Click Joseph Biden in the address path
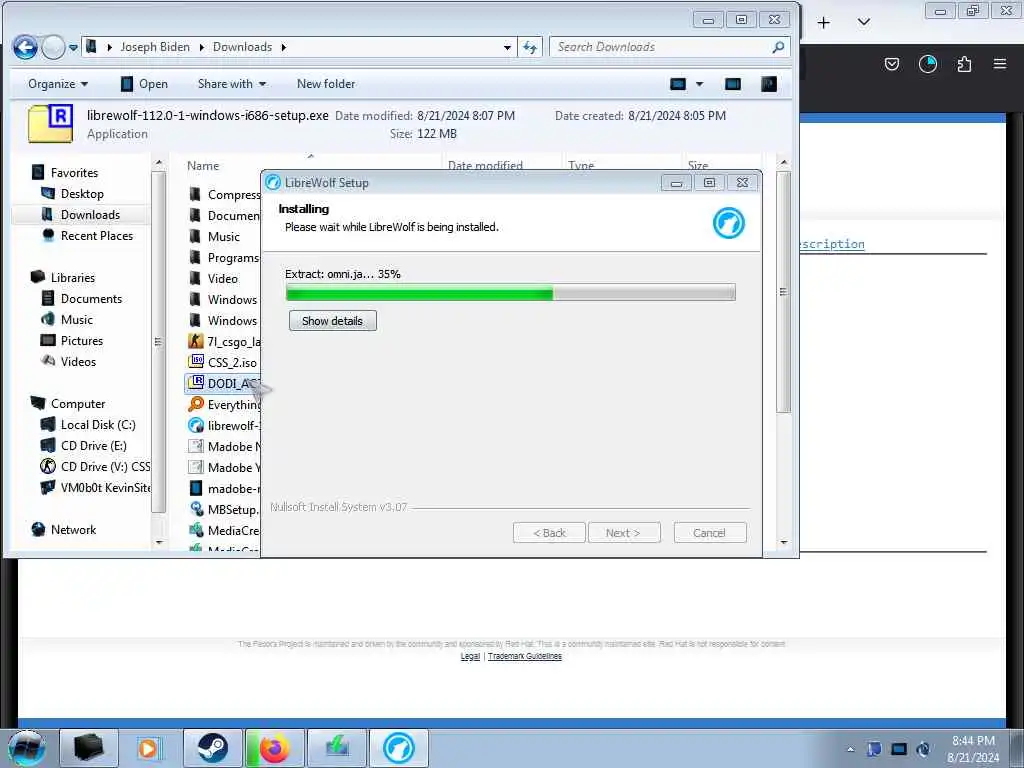The image size is (1024, 768). pos(155,47)
